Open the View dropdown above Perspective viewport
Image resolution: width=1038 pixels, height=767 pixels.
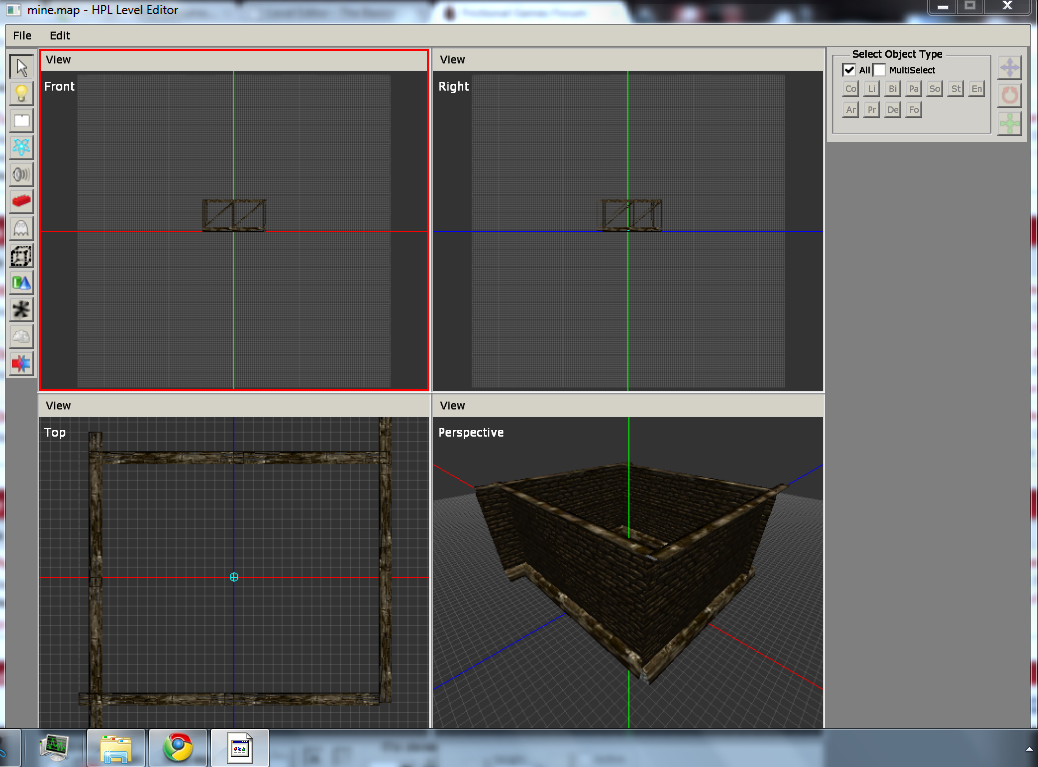click(452, 406)
